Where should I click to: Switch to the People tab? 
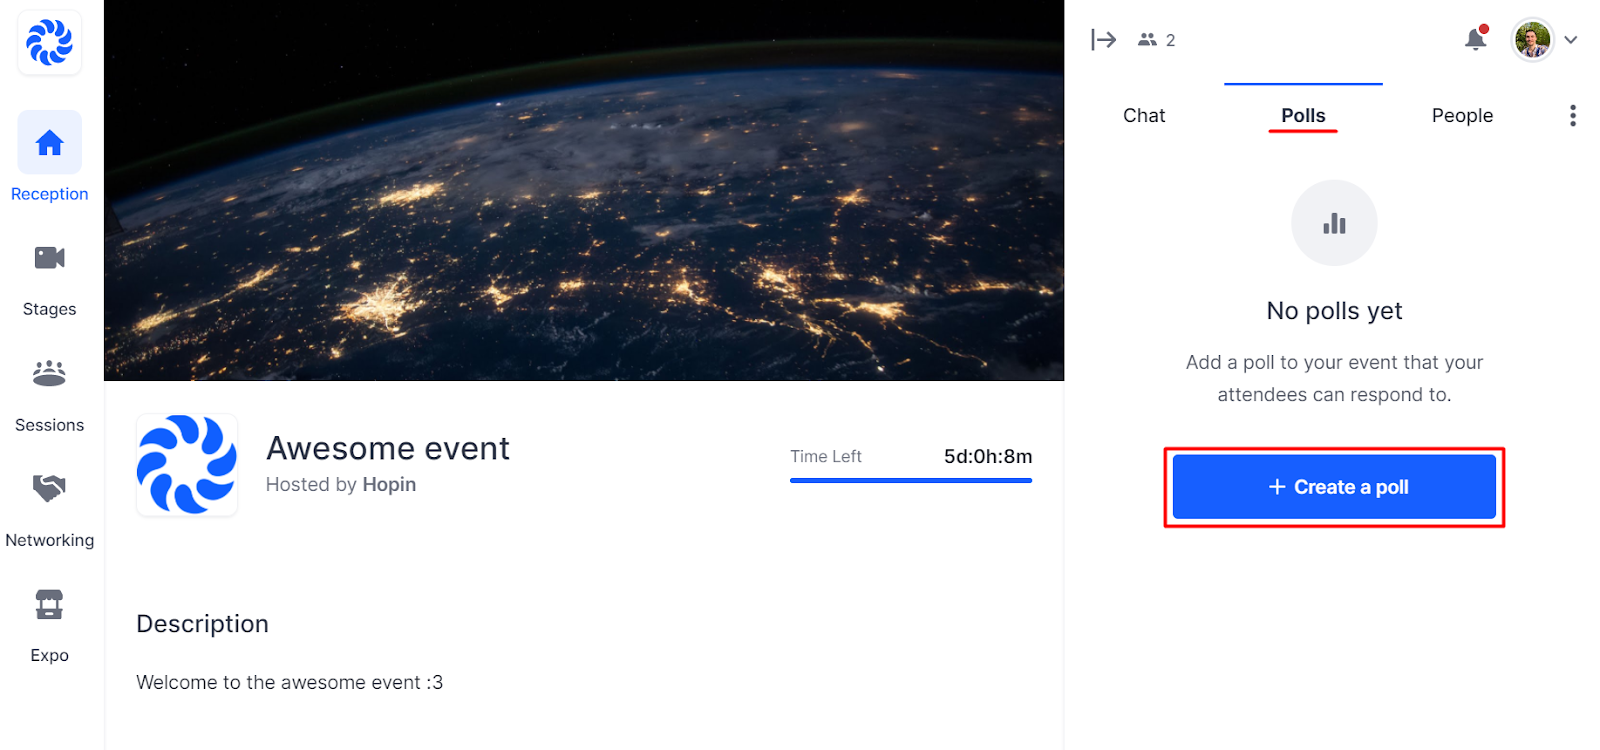(x=1462, y=116)
